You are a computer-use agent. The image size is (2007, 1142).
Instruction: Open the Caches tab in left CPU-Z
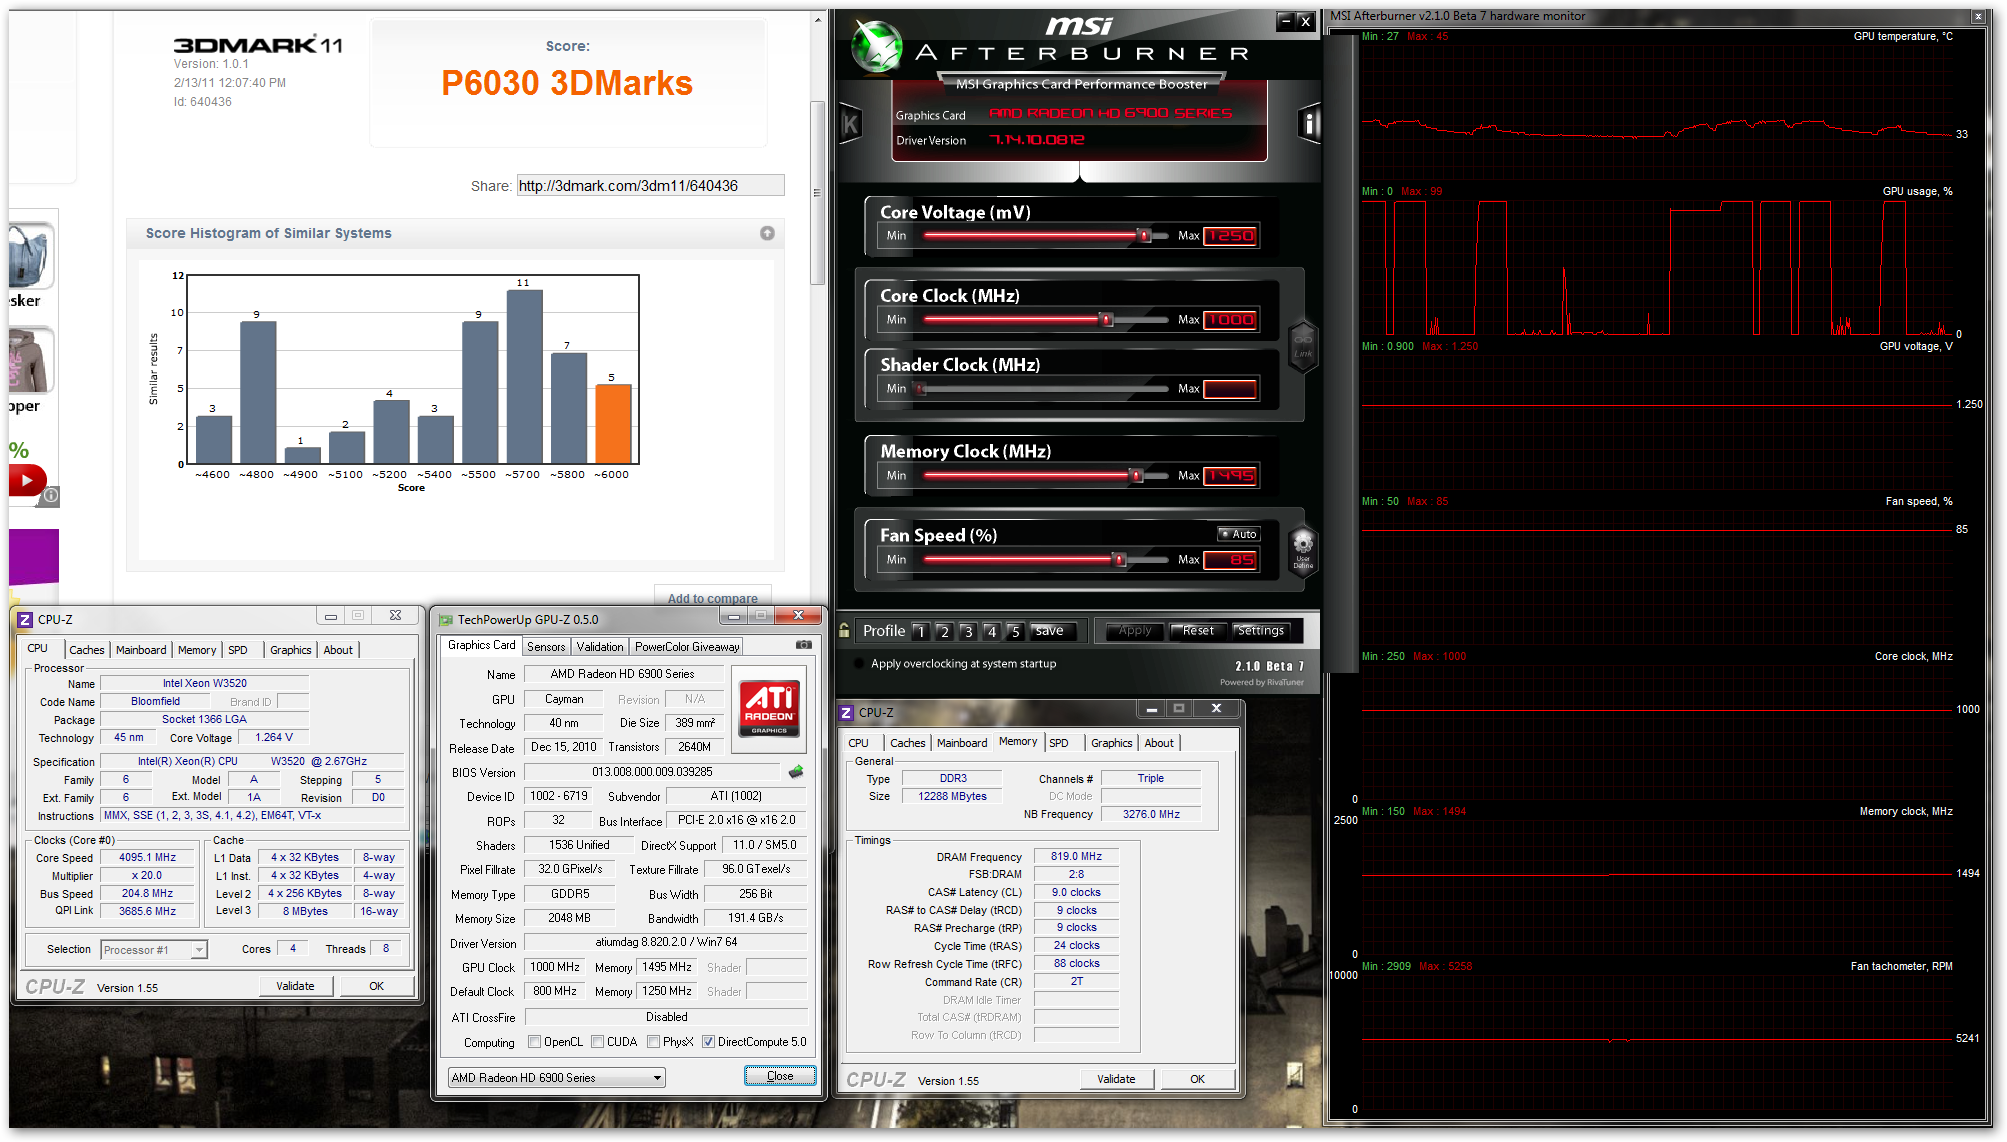coord(87,650)
